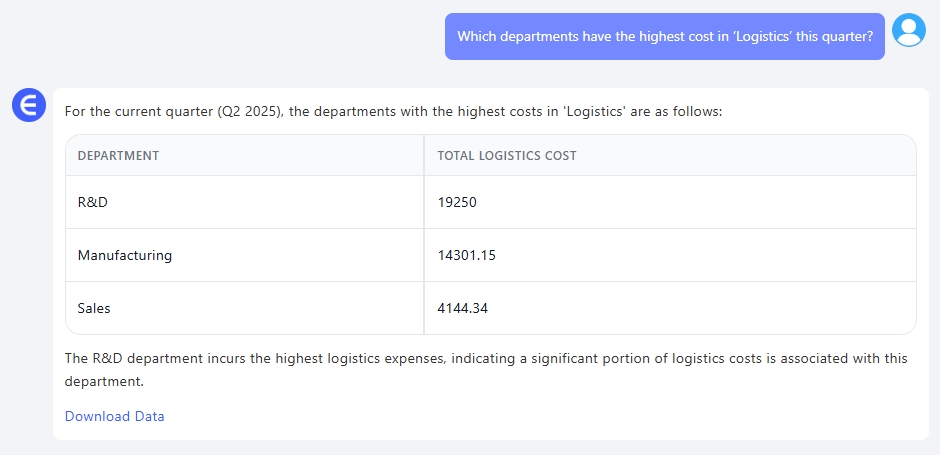Click the assistant 'E' logo avatar
This screenshot has width=940, height=455.
pos(29,104)
